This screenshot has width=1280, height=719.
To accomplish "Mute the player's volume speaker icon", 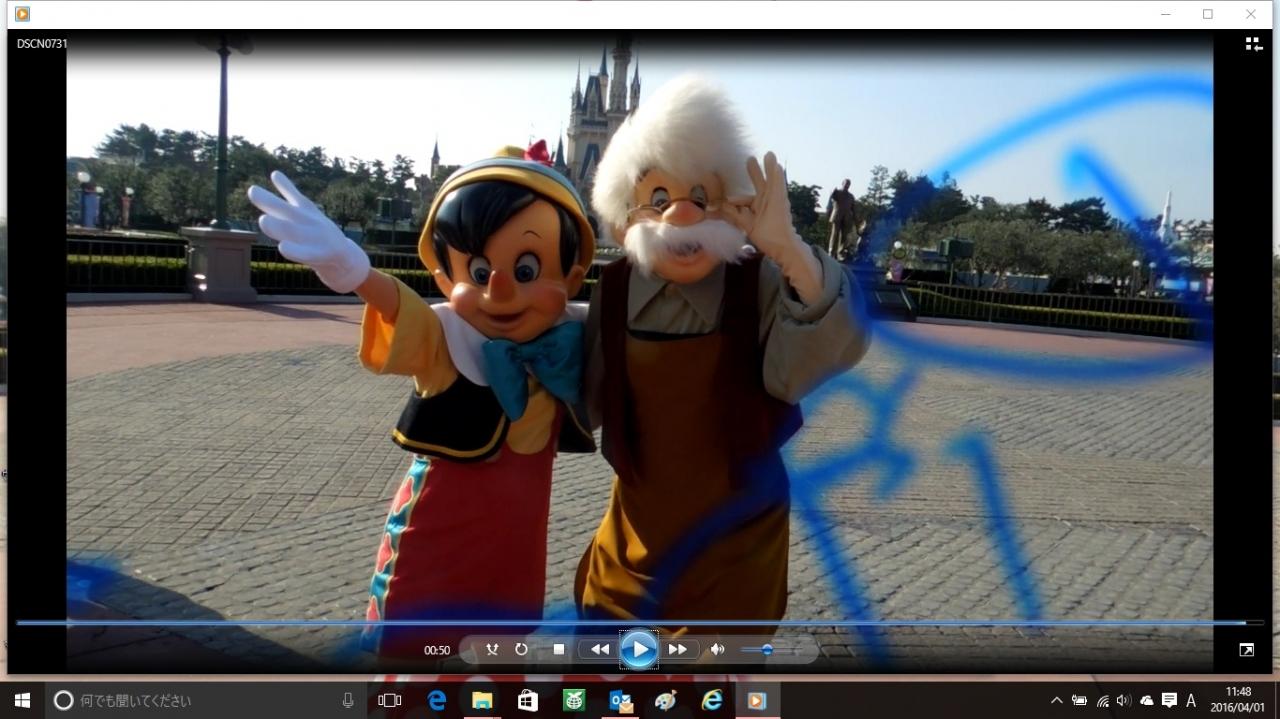I will (717, 649).
